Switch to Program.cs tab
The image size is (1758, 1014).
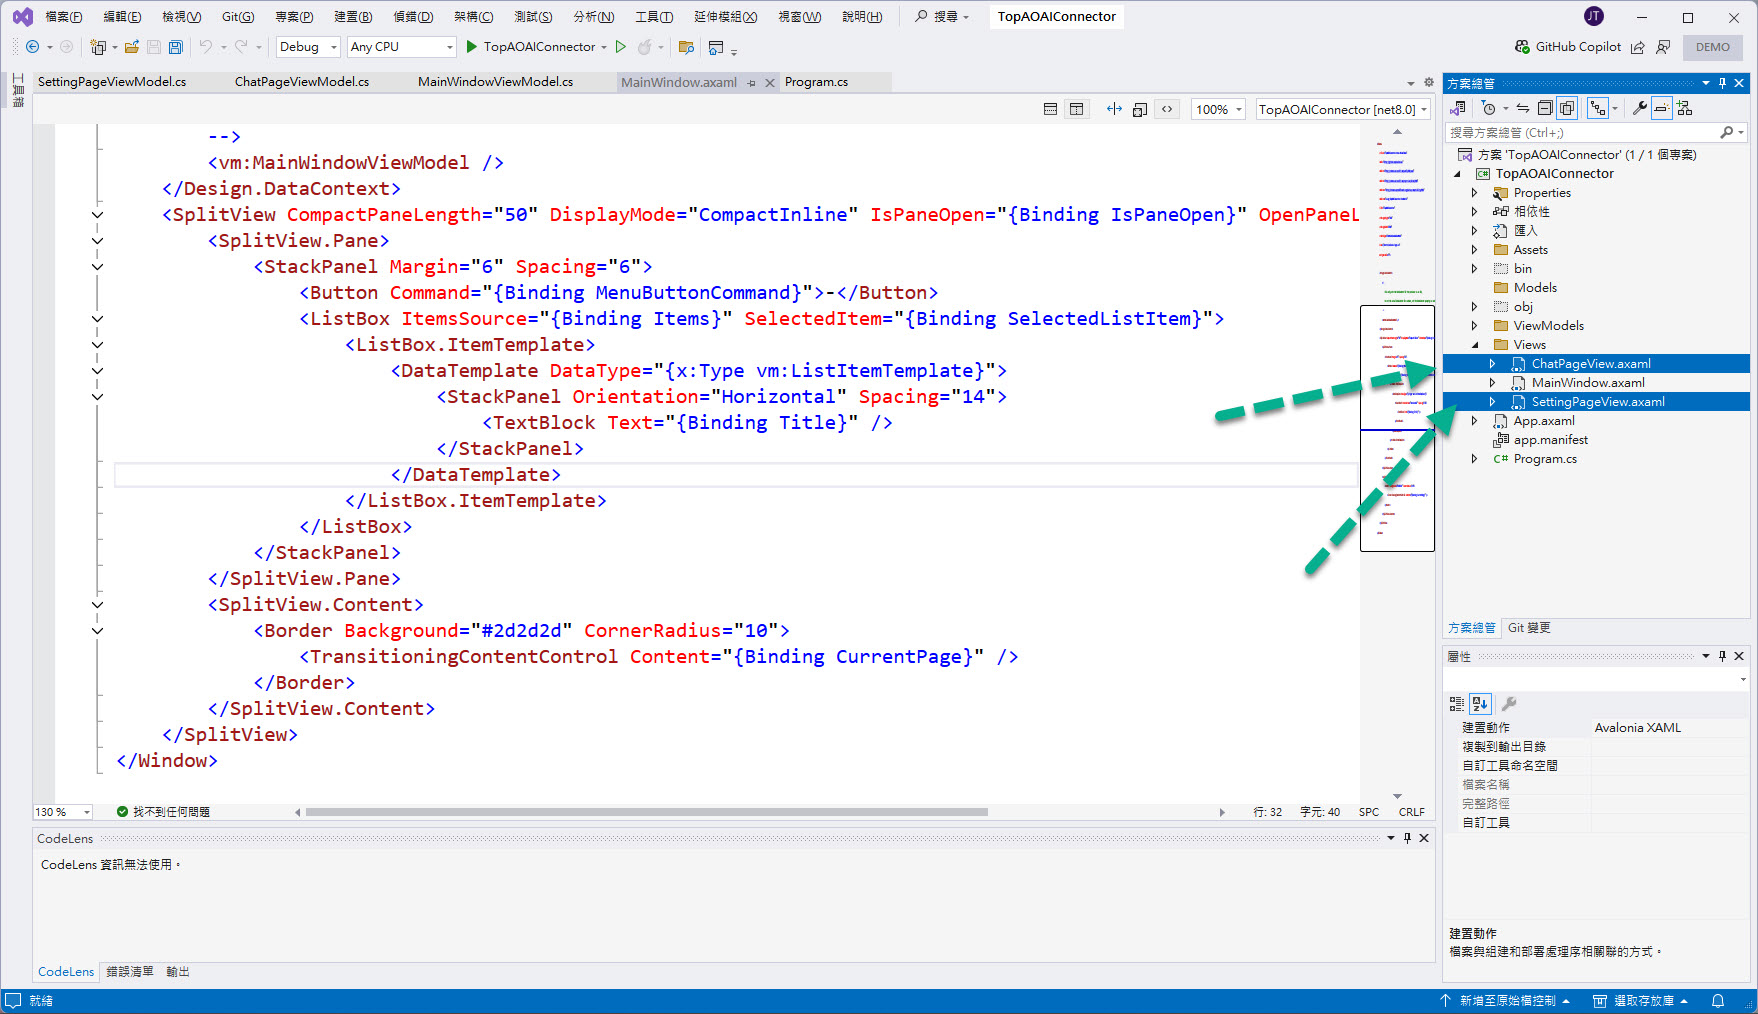click(x=816, y=82)
